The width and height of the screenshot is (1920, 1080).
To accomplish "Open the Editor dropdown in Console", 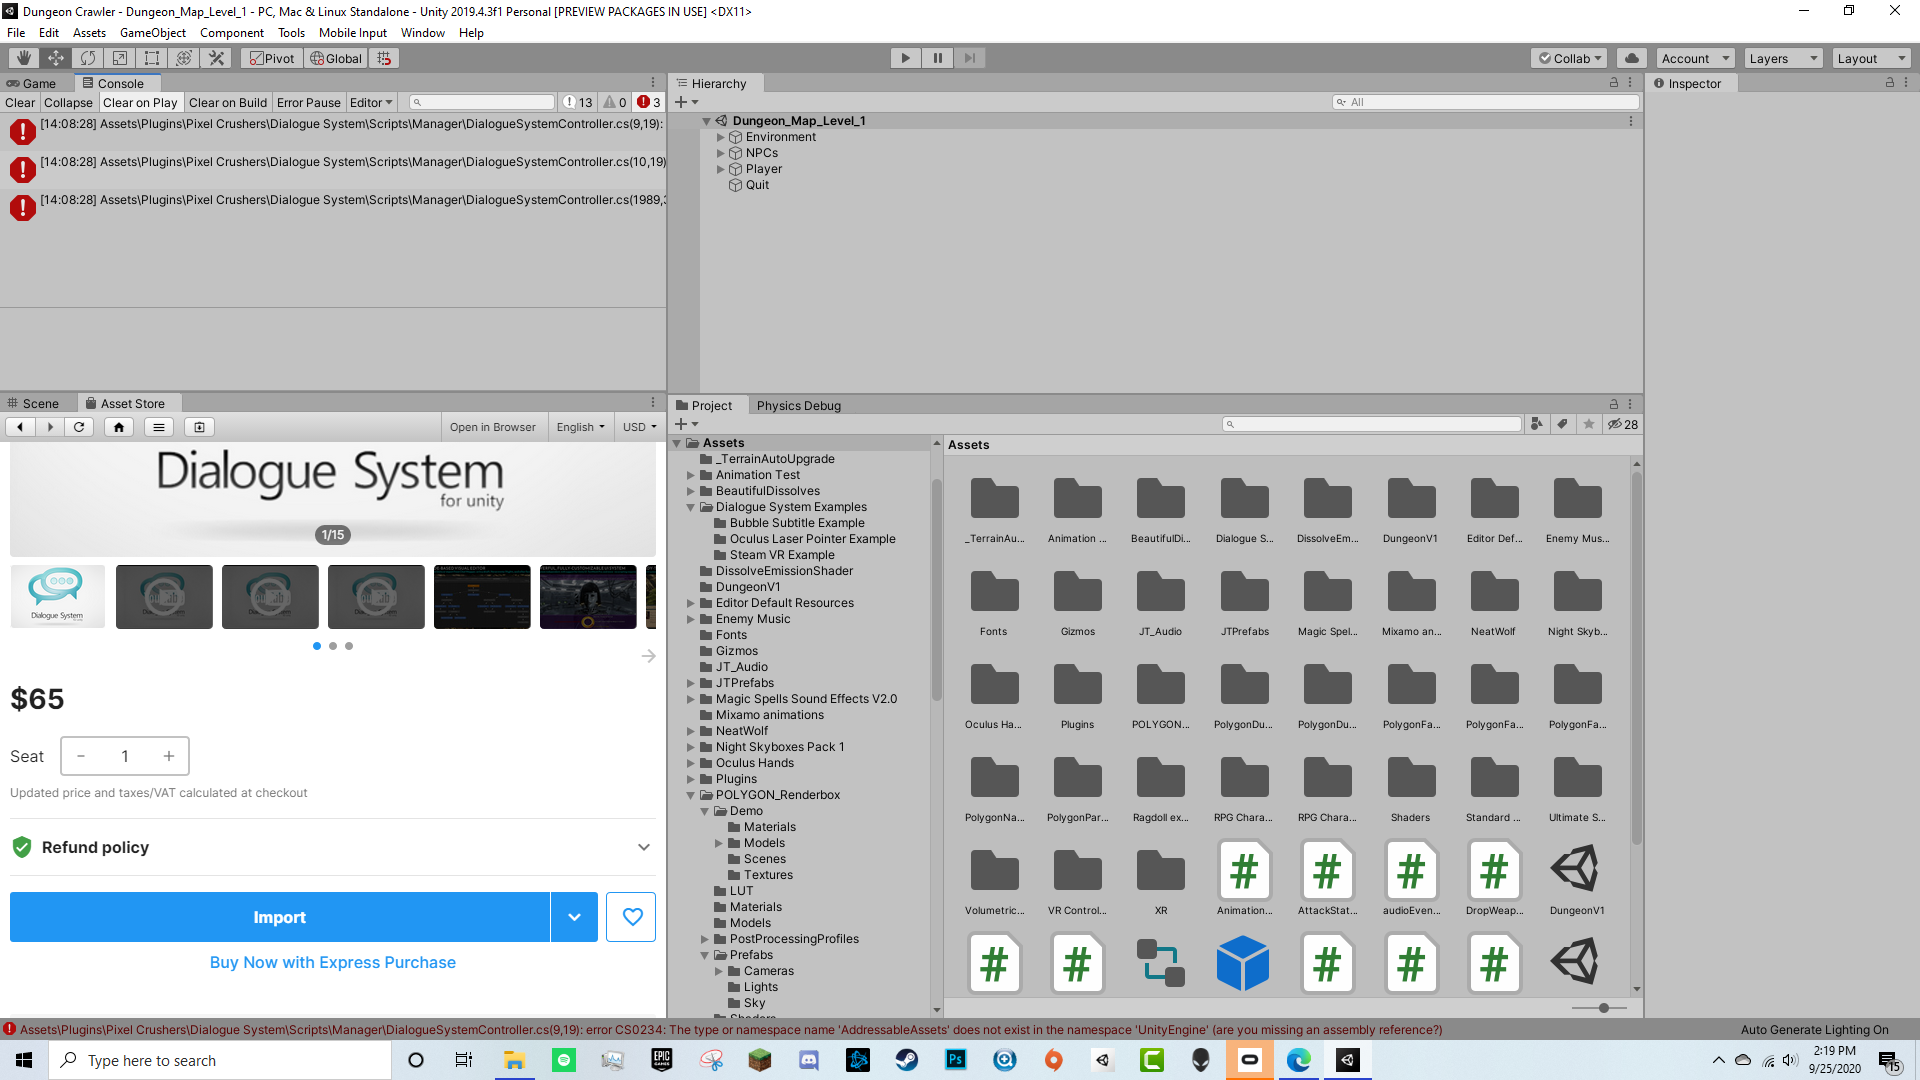I will (371, 102).
